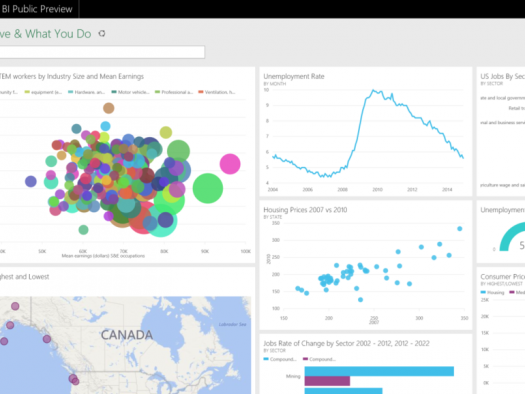Open the US Jobs By Sector tile title
The image size is (525, 394).
click(502, 76)
